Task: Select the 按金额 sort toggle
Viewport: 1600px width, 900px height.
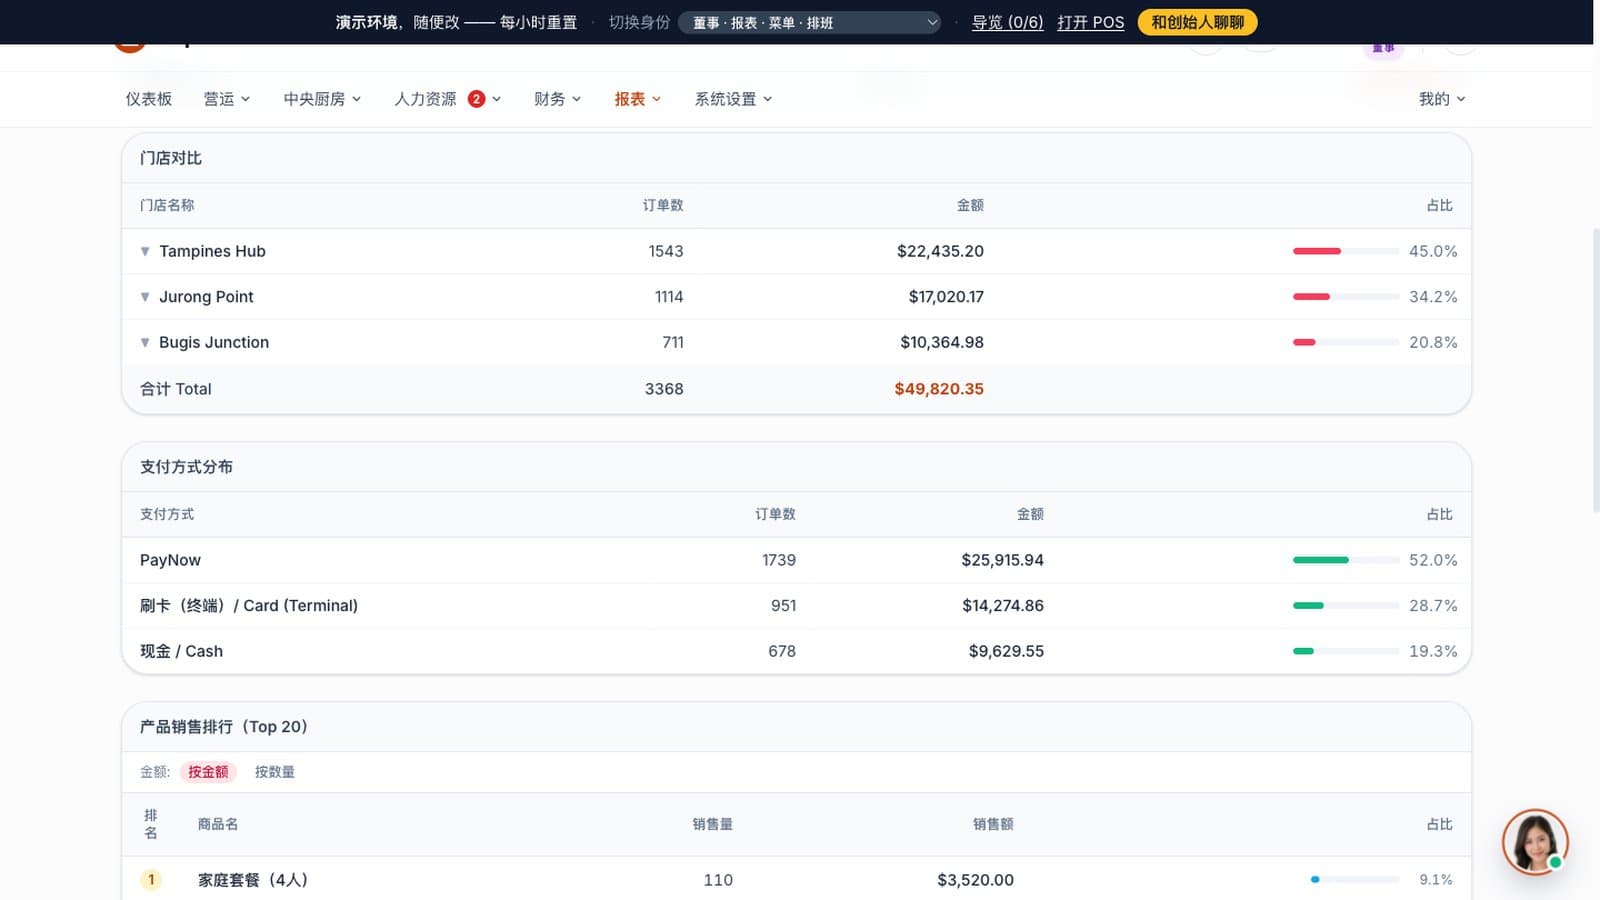Action: click(x=208, y=772)
